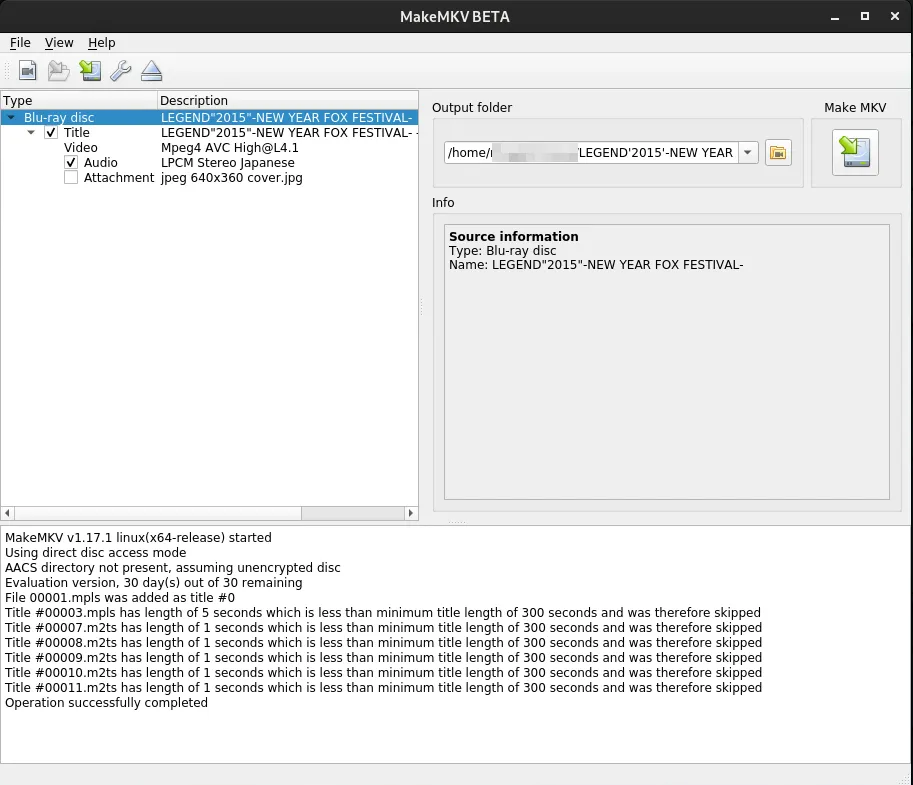
Task: Click inside the output folder path field
Action: (590, 153)
